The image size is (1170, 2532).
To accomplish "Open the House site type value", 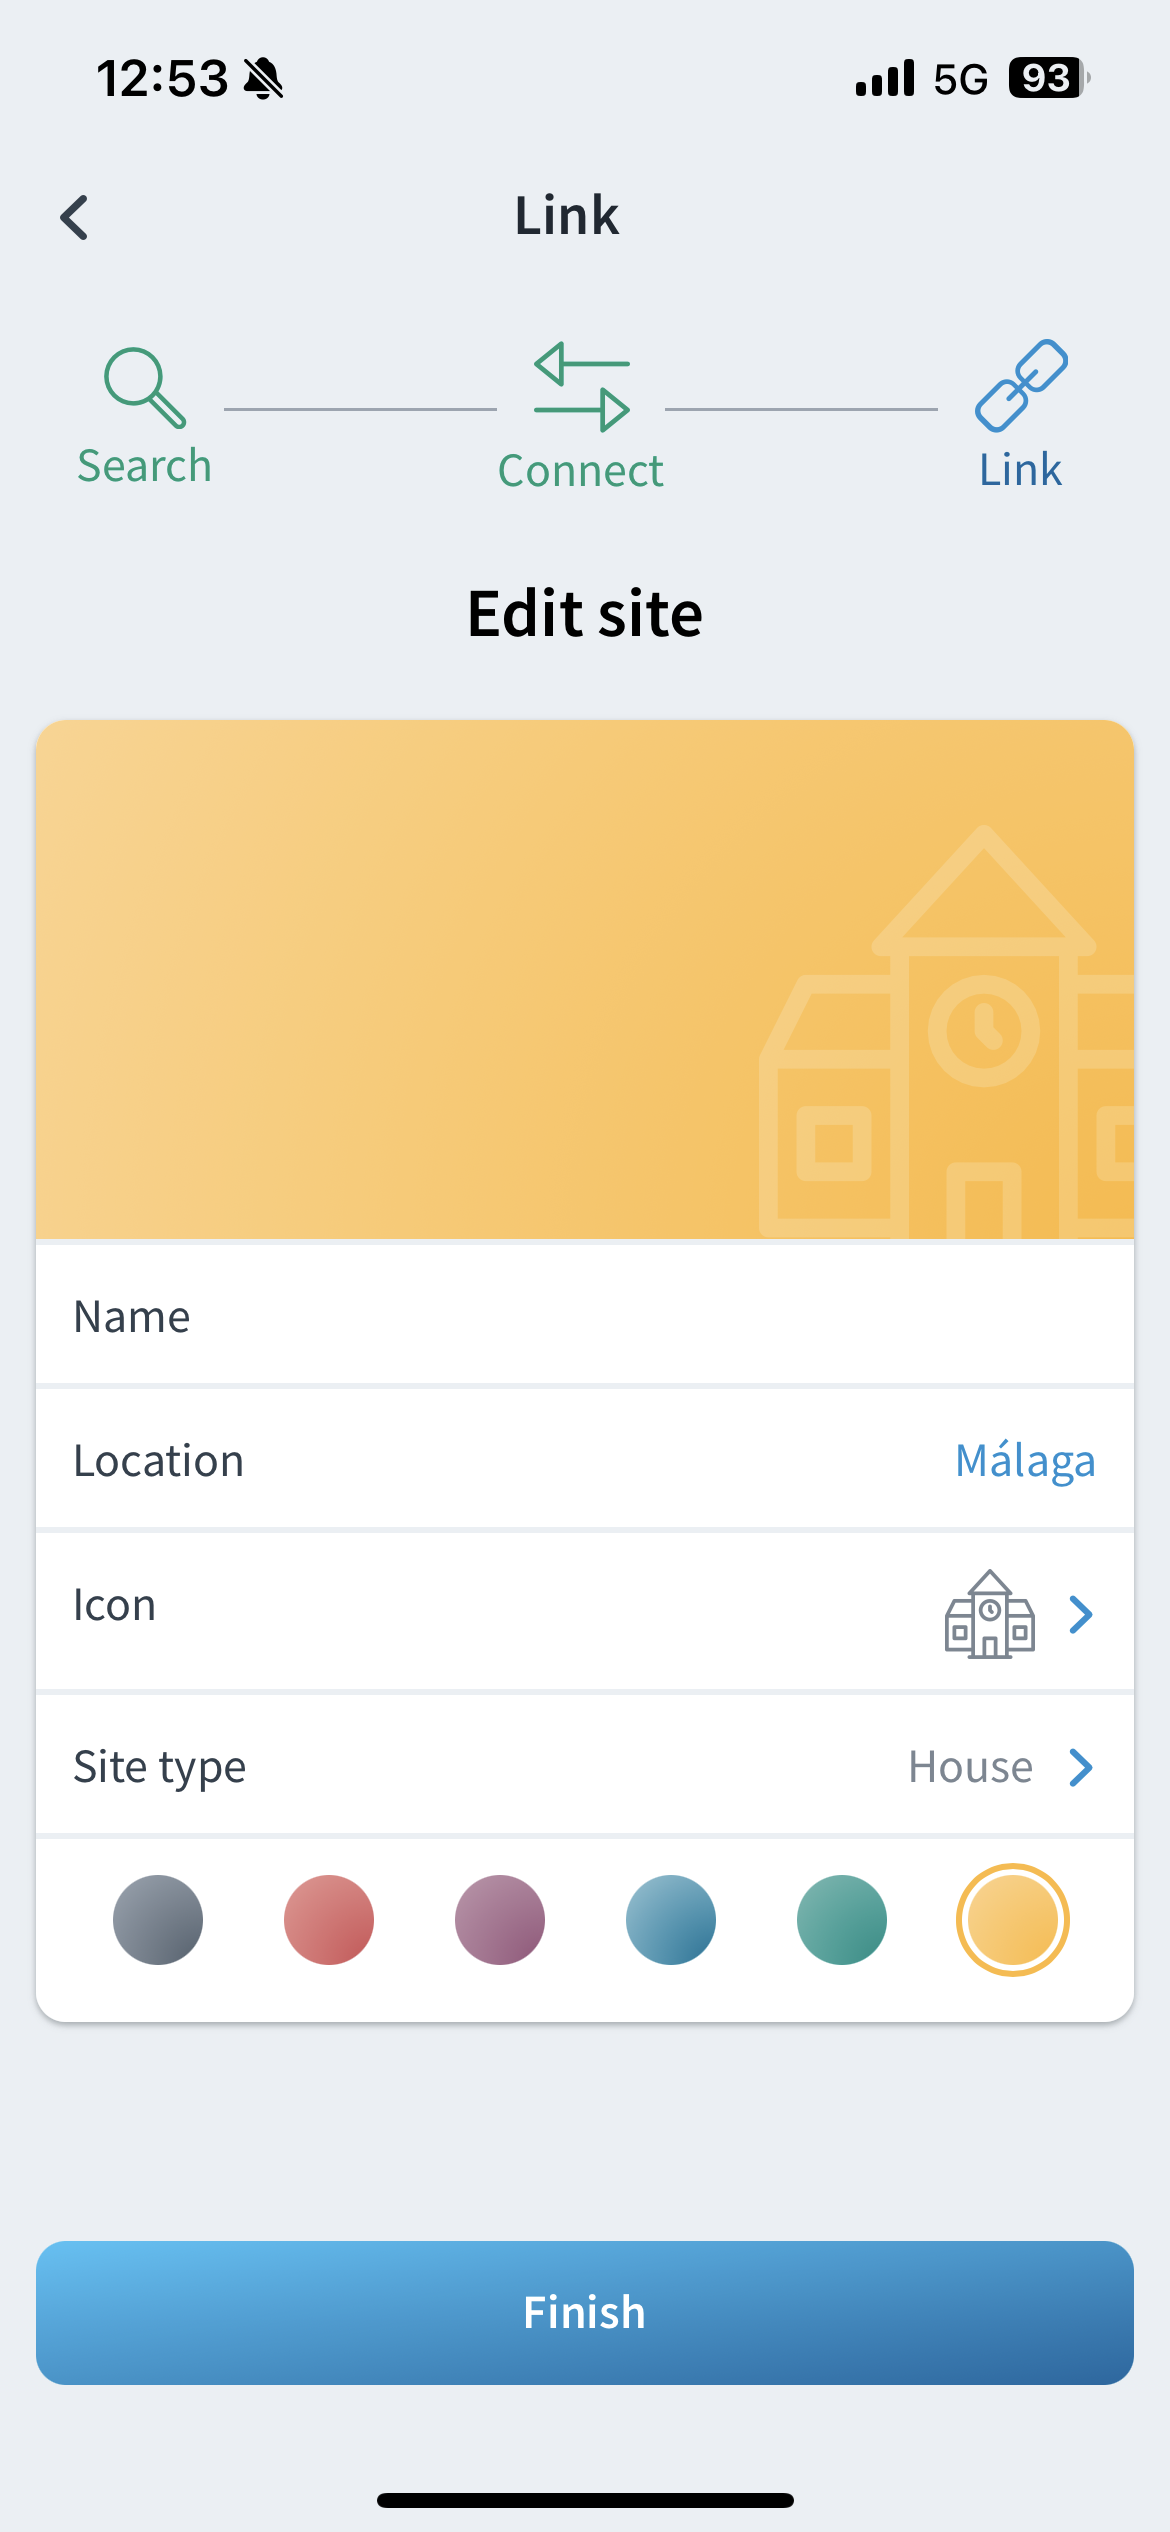I will 970,1767.
